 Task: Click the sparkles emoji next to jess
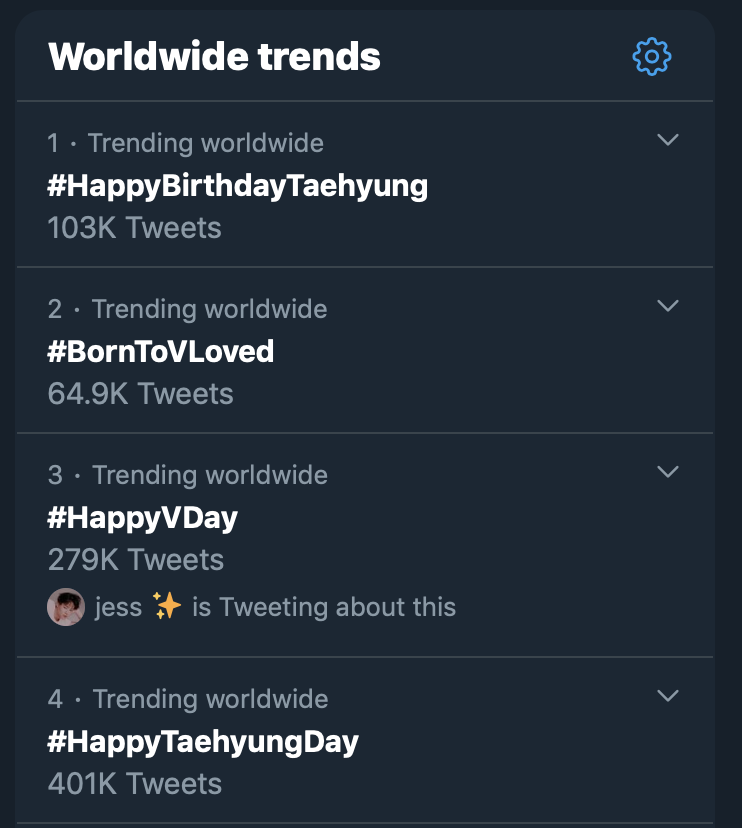[166, 606]
